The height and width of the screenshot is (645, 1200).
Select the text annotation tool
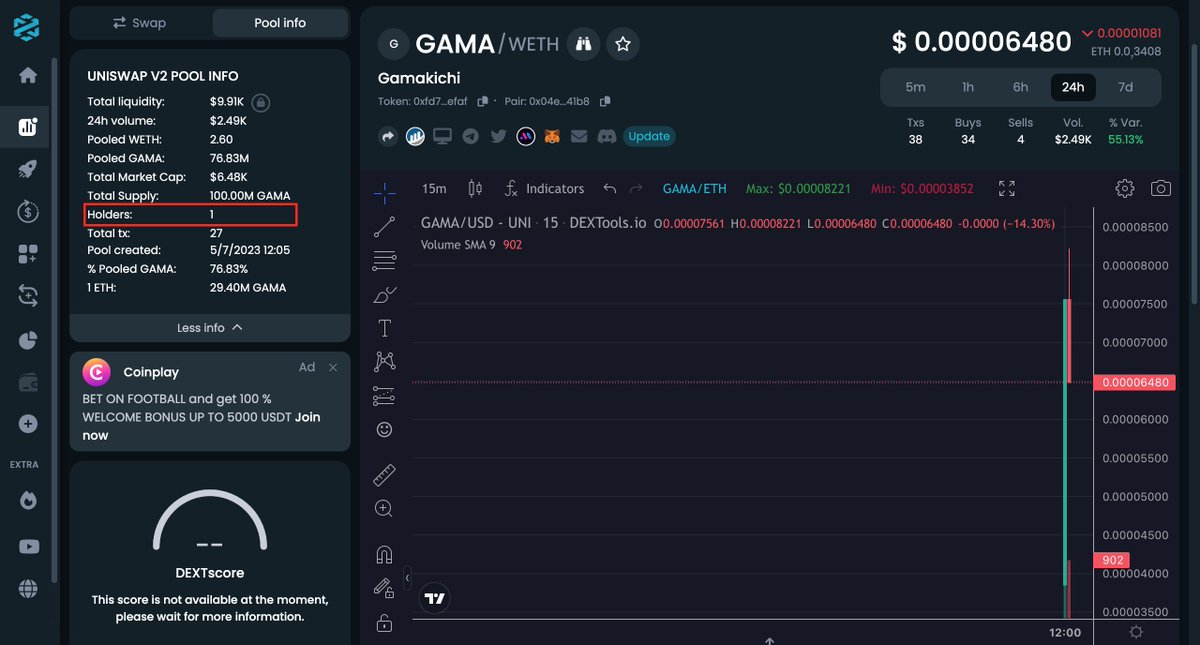[x=384, y=328]
